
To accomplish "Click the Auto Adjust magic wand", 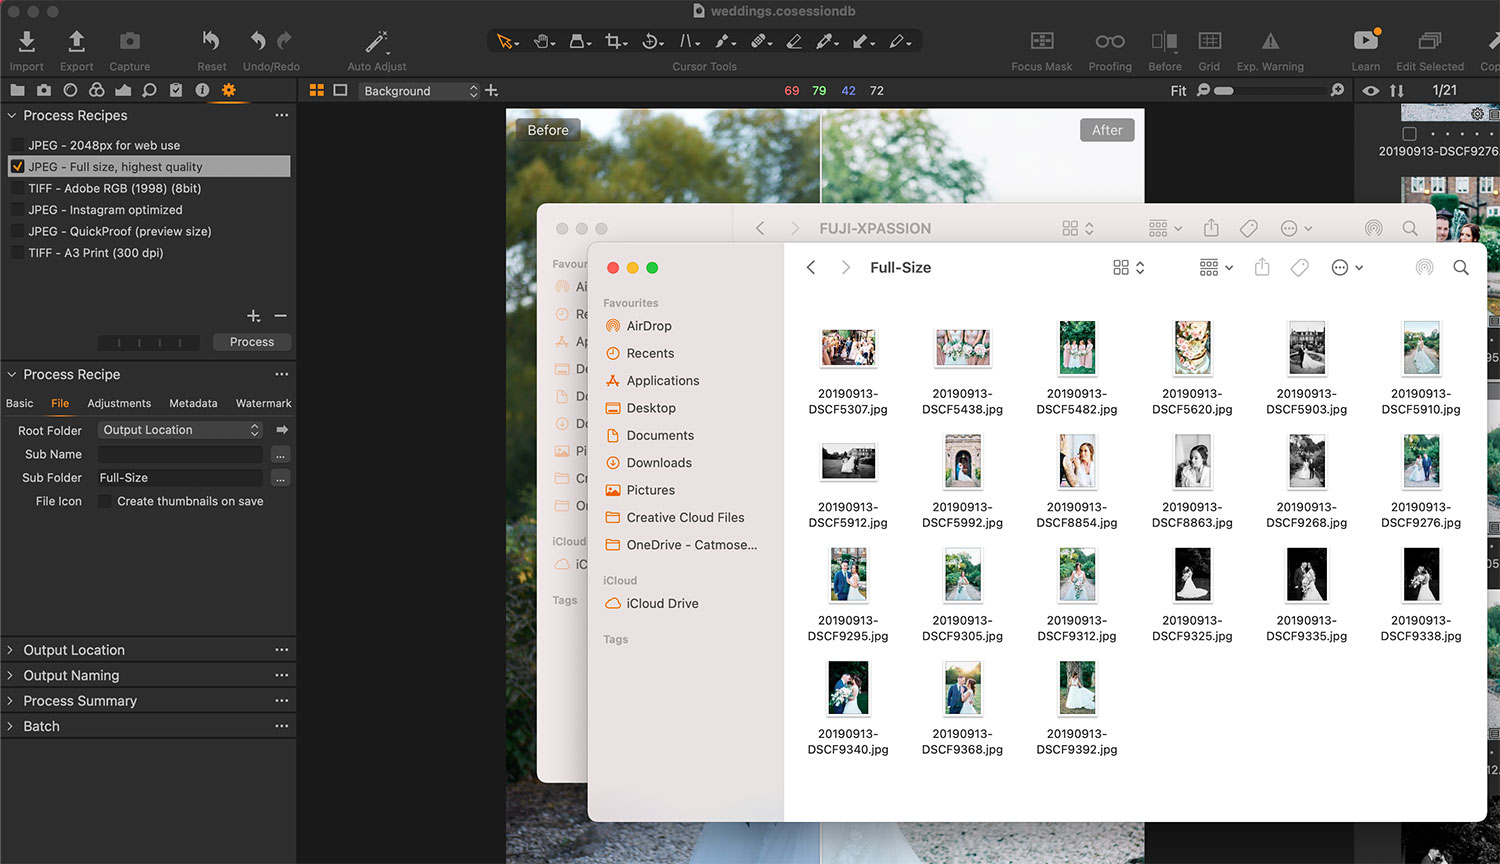I will 376,41.
